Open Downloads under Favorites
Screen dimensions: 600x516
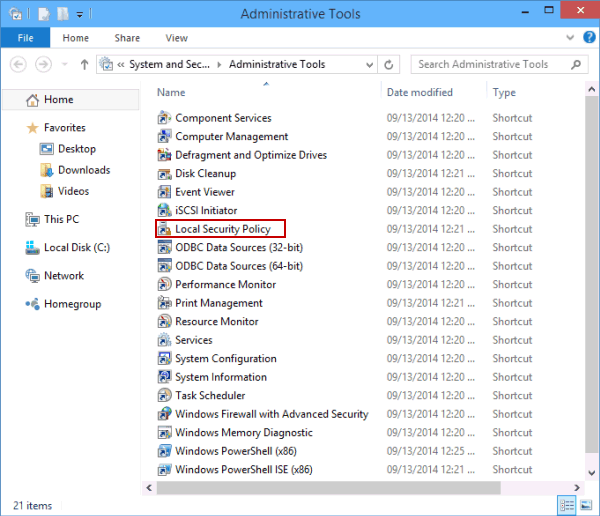pos(84,170)
